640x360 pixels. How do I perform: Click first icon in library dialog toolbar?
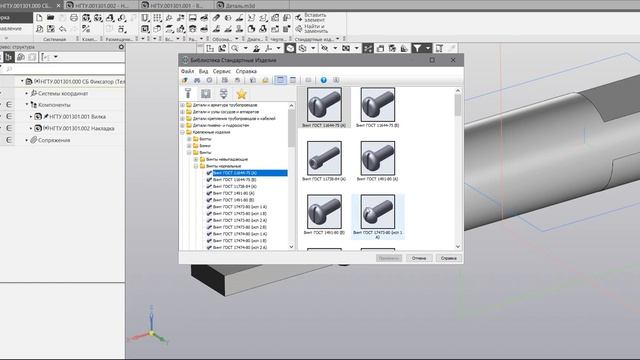click(x=185, y=80)
